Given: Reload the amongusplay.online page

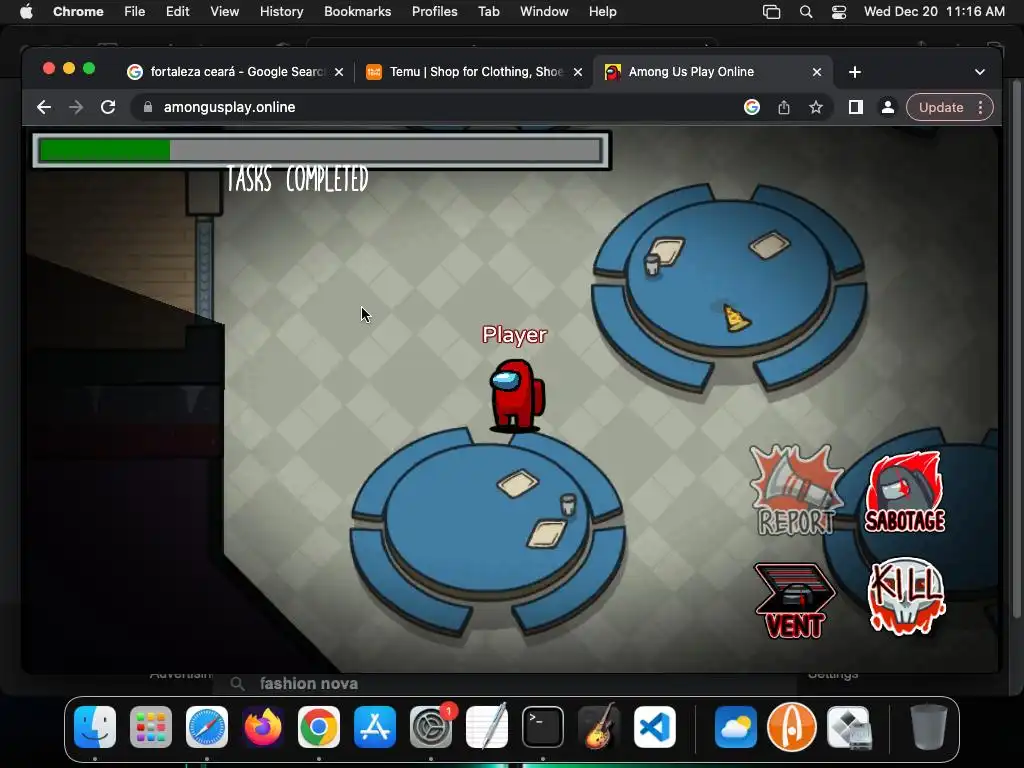Looking at the screenshot, I should [x=108, y=107].
